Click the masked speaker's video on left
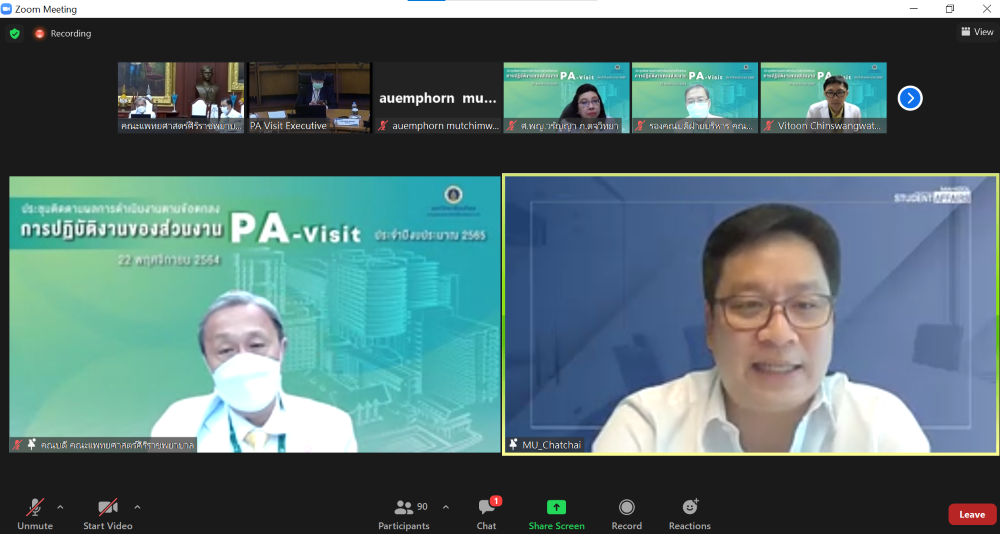1000x534 pixels. (254, 315)
